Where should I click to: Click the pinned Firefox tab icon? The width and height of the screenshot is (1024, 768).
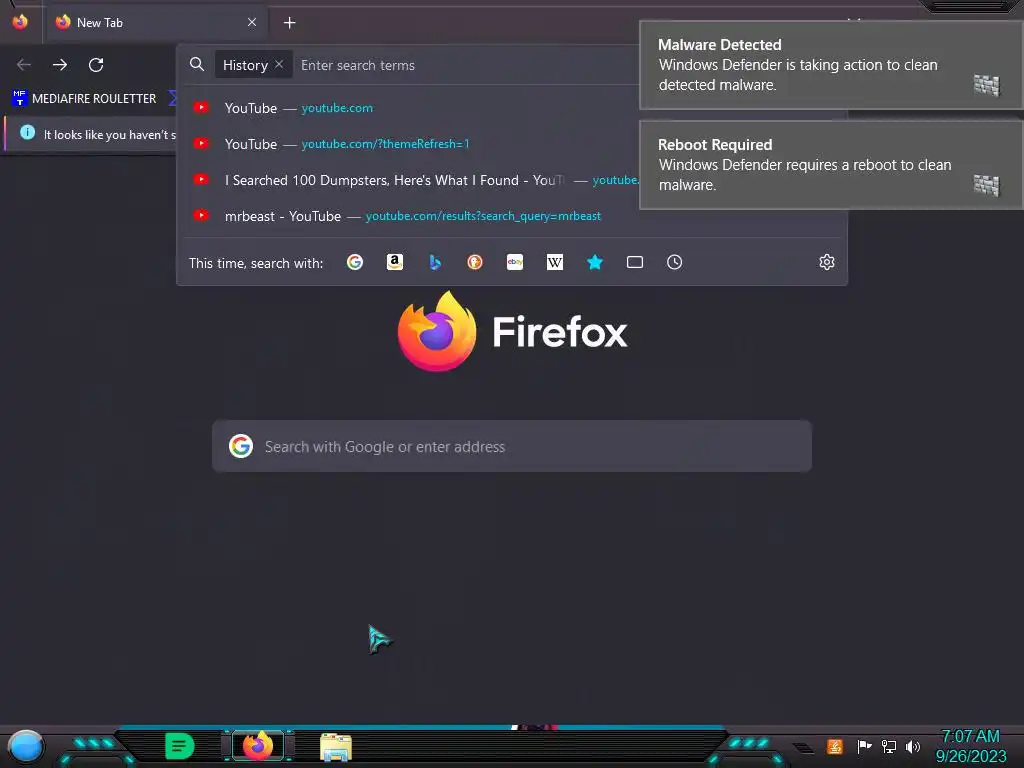tap(20, 22)
